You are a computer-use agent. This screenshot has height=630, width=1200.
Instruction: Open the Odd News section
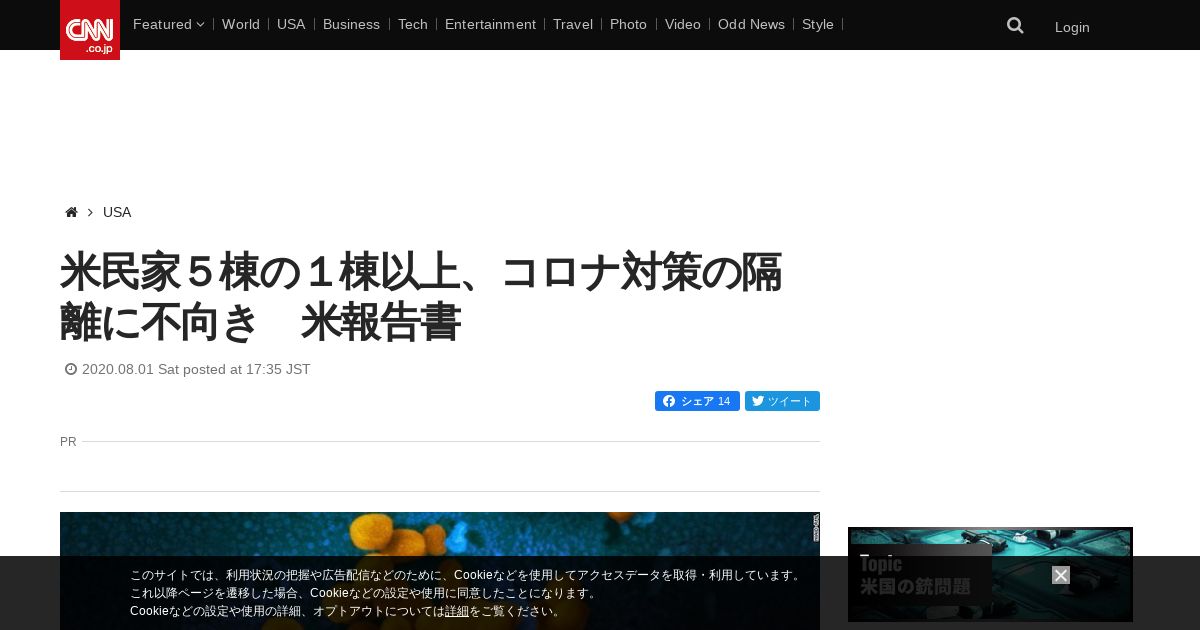click(x=751, y=24)
